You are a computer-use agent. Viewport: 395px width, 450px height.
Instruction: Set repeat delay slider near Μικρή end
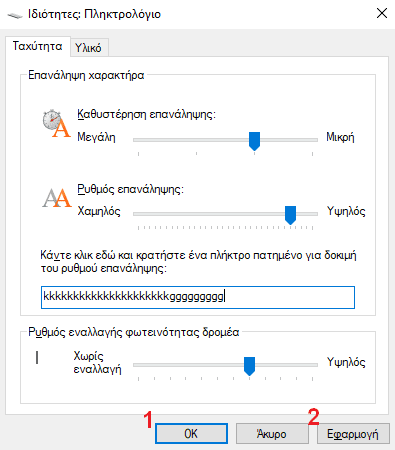tap(312, 140)
